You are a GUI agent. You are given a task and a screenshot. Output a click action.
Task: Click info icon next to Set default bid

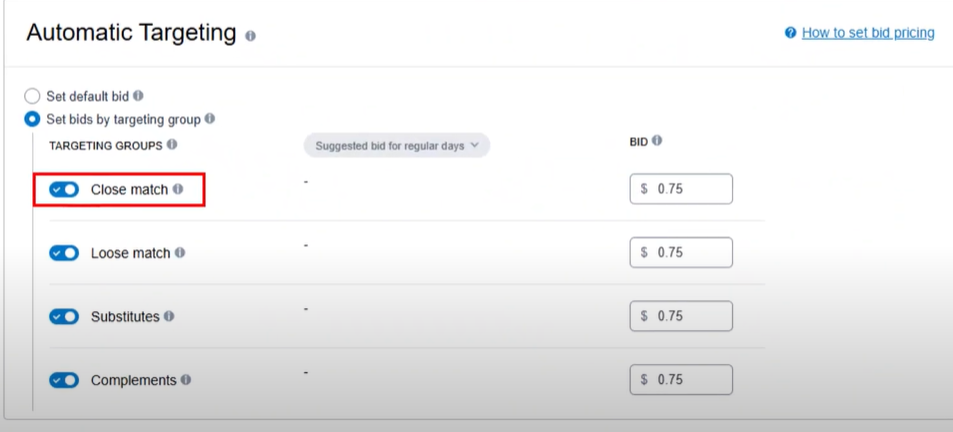pos(138,96)
